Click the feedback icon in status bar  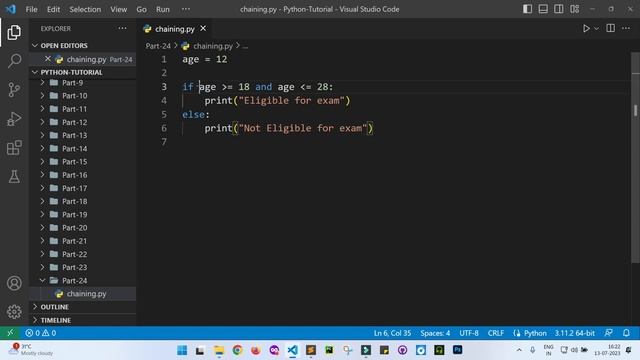tap(608, 333)
